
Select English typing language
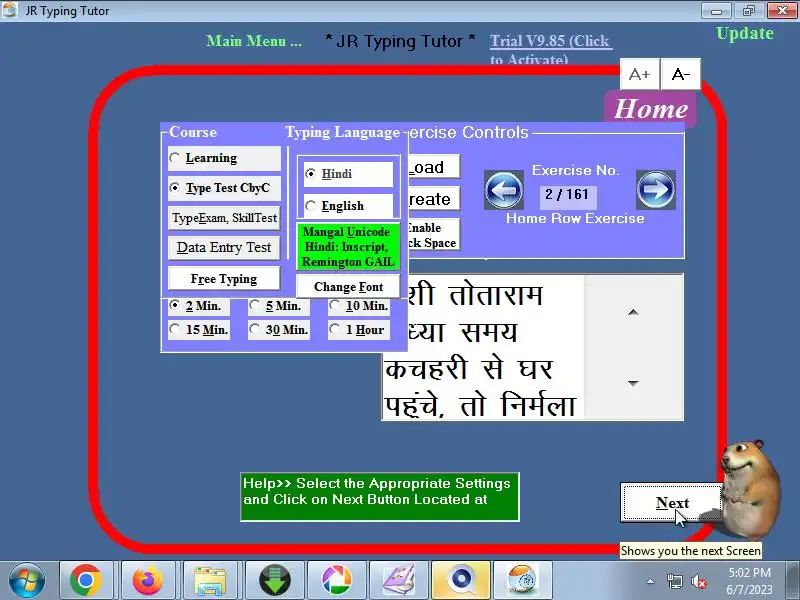(x=348, y=206)
